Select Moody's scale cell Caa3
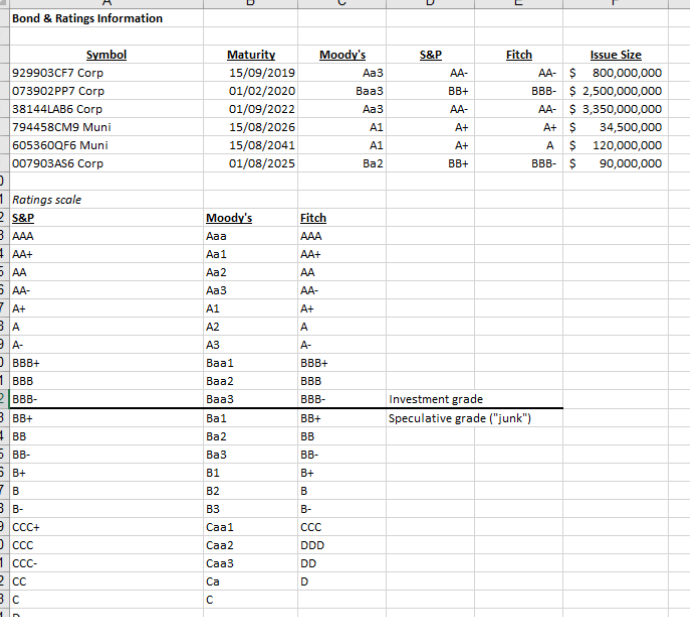The width and height of the screenshot is (690, 617). pyautogui.click(x=251, y=563)
